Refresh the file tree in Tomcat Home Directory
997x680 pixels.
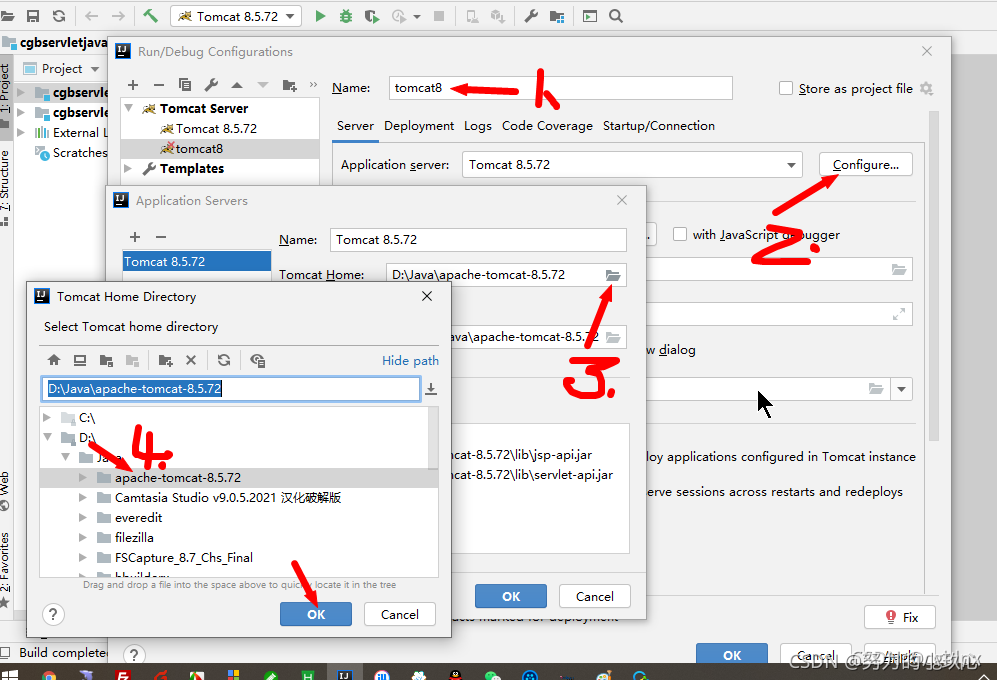point(223,360)
